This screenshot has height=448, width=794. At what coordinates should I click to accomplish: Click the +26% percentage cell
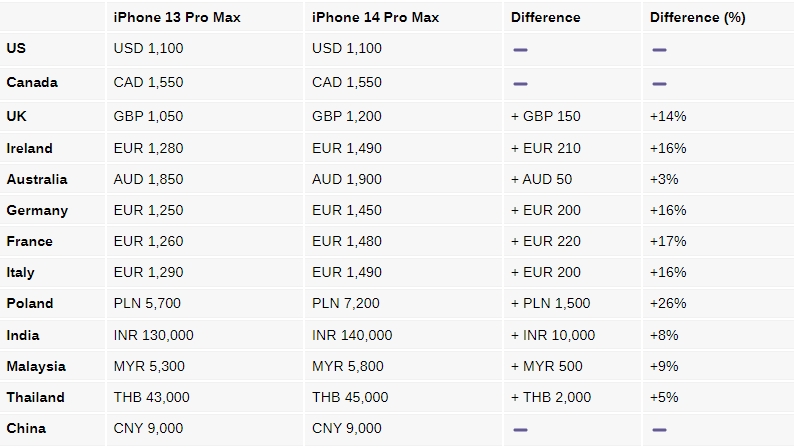tap(668, 303)
